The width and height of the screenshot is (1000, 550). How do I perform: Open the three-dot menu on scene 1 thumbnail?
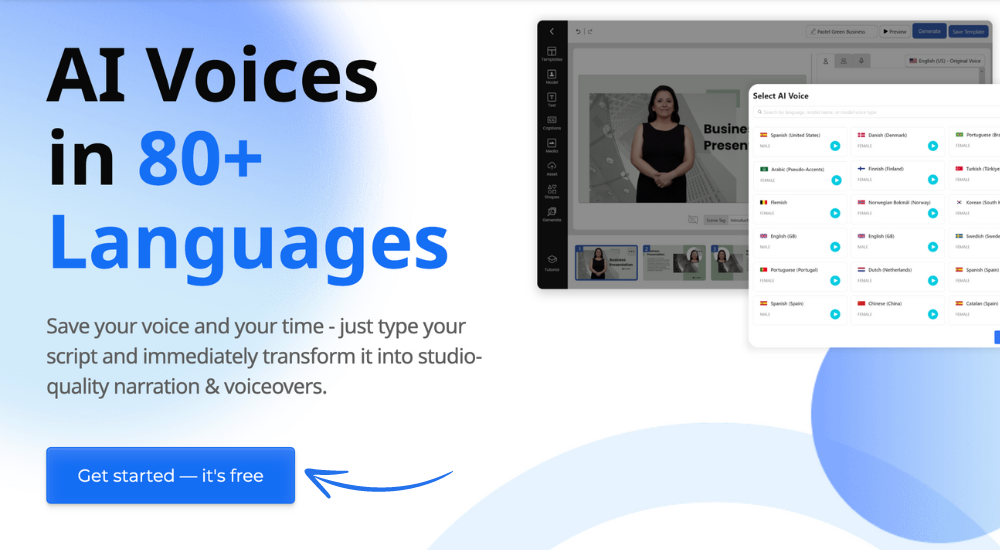(631, 250)
